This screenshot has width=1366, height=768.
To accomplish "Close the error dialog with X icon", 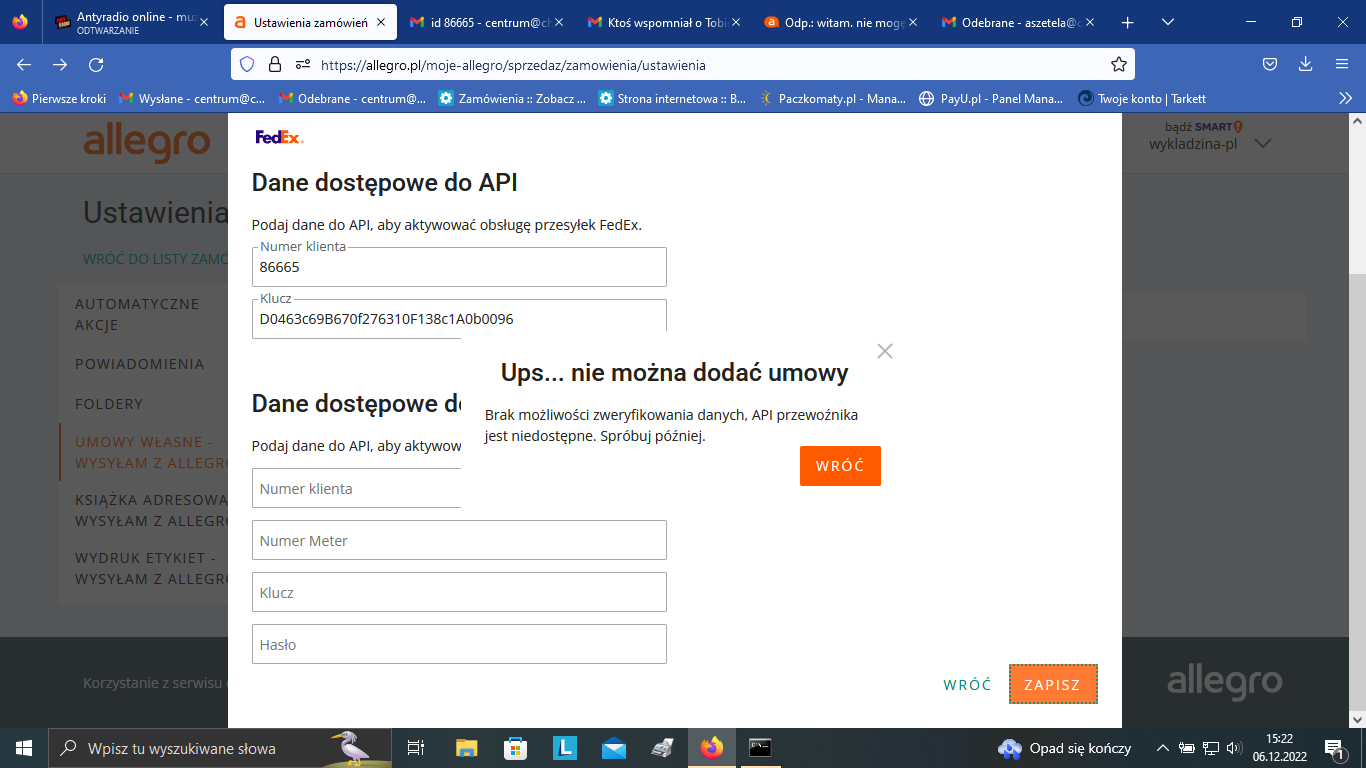I will (884, 351).
